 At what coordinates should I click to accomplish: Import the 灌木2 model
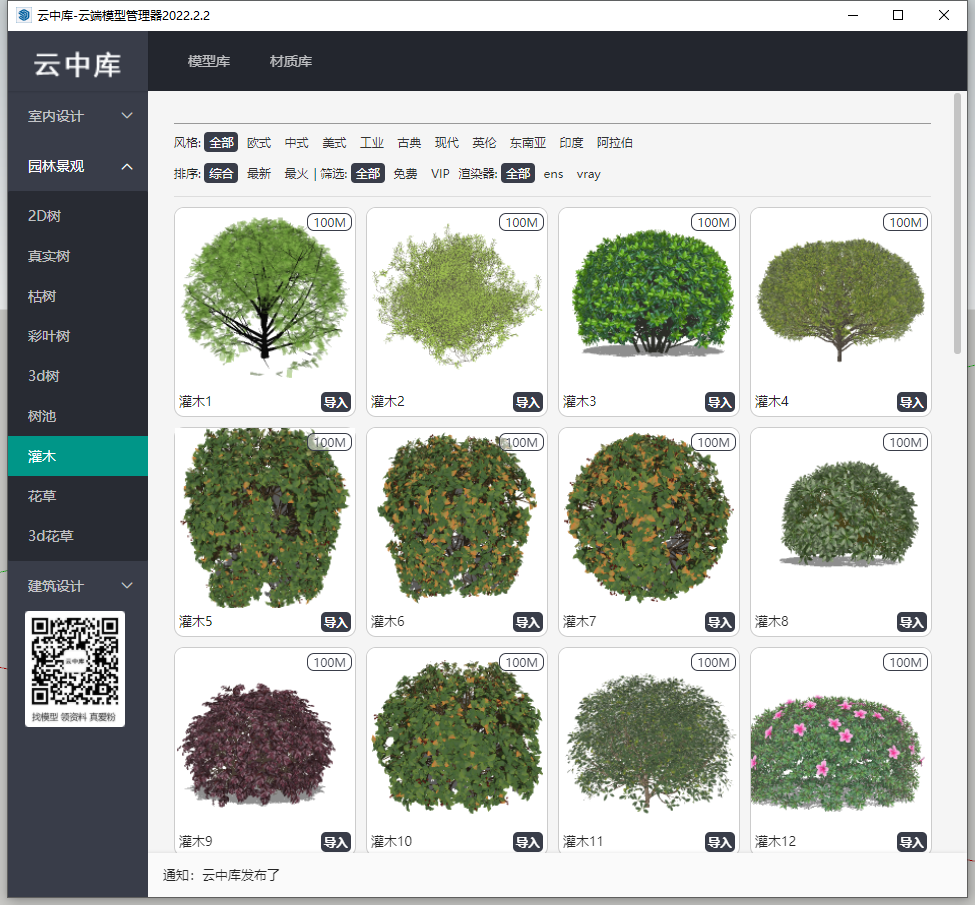pos(528,402)
